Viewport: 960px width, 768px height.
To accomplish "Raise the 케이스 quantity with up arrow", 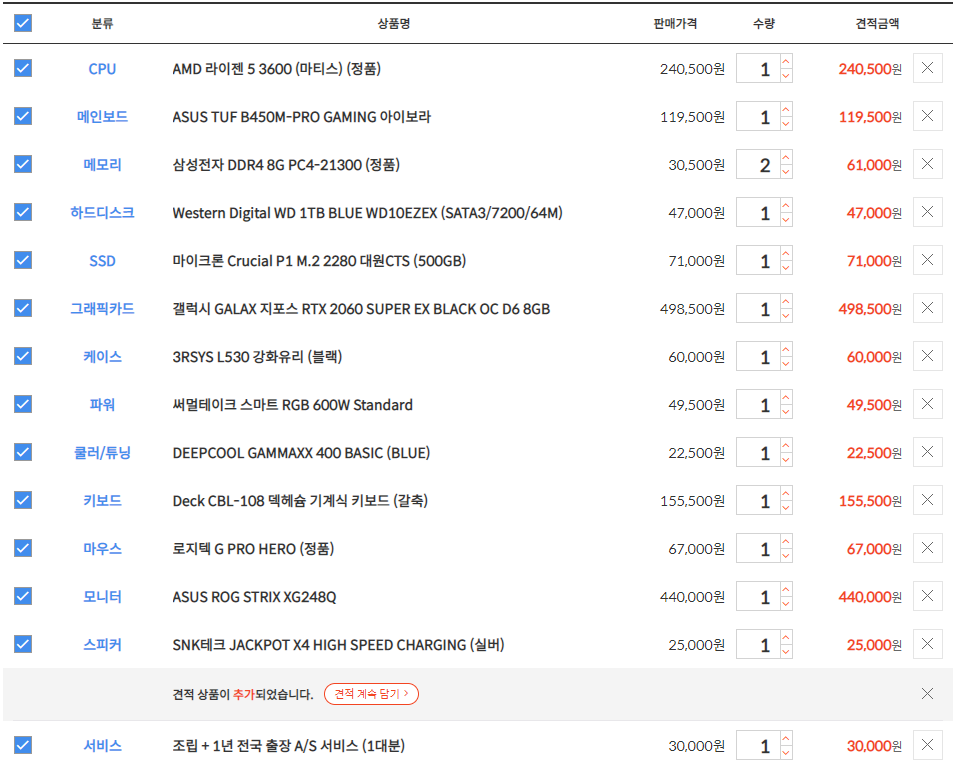I will tap(786, 349).
